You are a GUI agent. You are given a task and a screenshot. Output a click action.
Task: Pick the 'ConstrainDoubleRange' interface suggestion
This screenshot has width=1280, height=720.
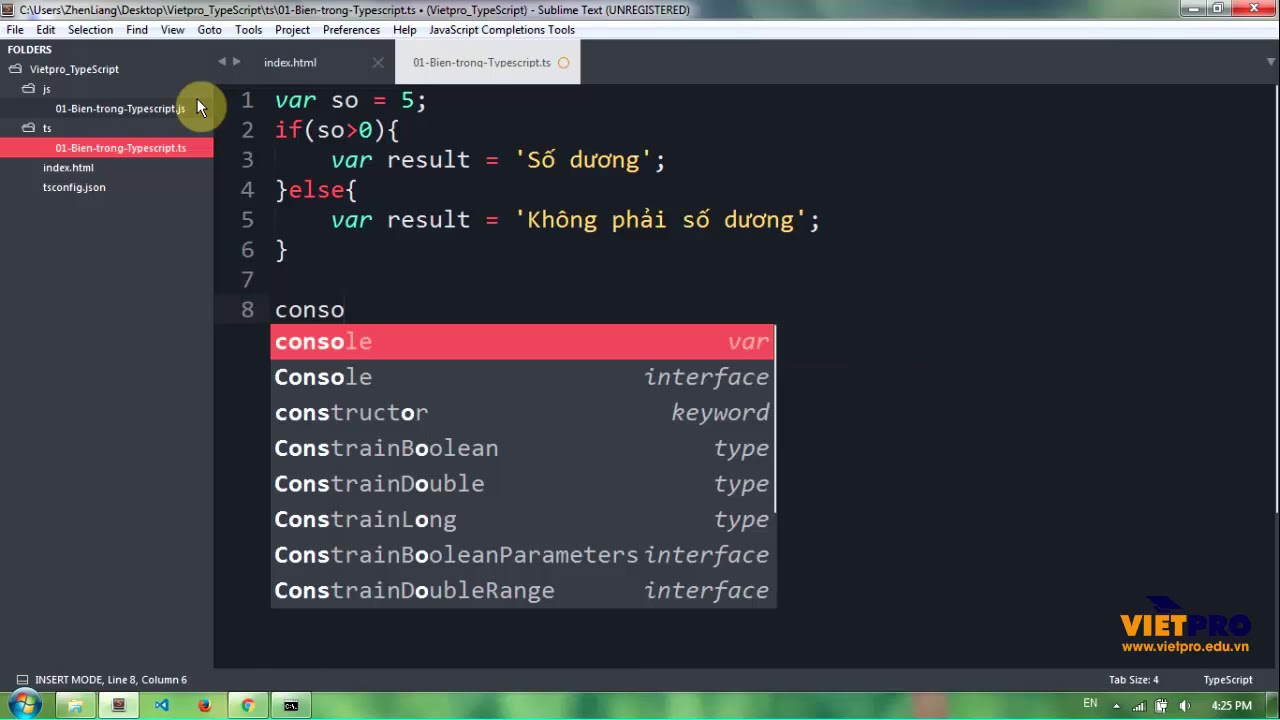click(522, 590)
